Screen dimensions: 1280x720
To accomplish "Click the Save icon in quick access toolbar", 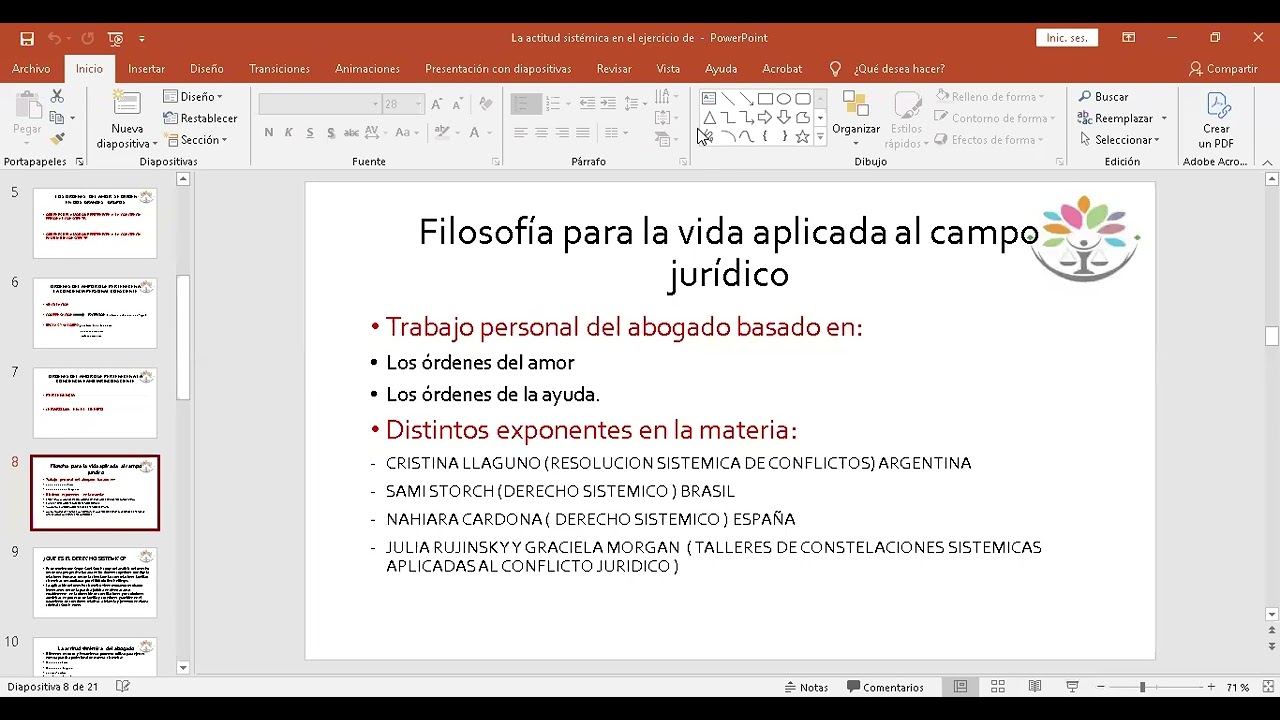I will (27, 38).
